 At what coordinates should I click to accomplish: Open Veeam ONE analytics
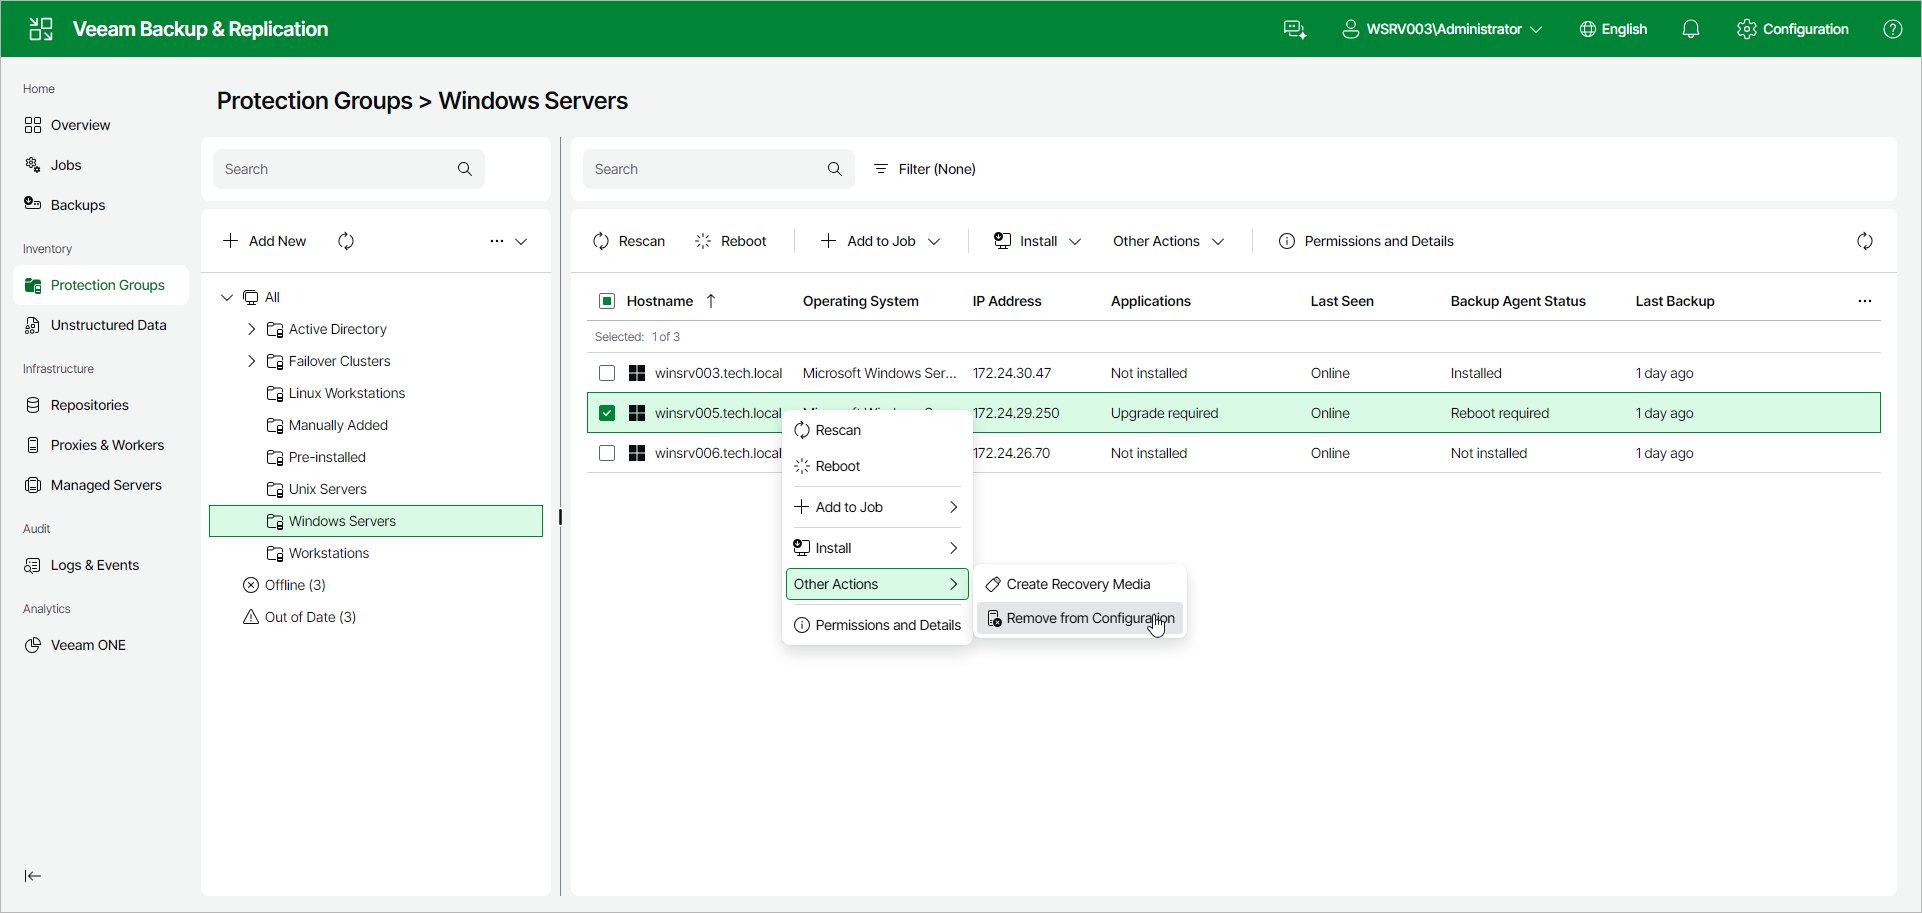click(x=101, y=645)
